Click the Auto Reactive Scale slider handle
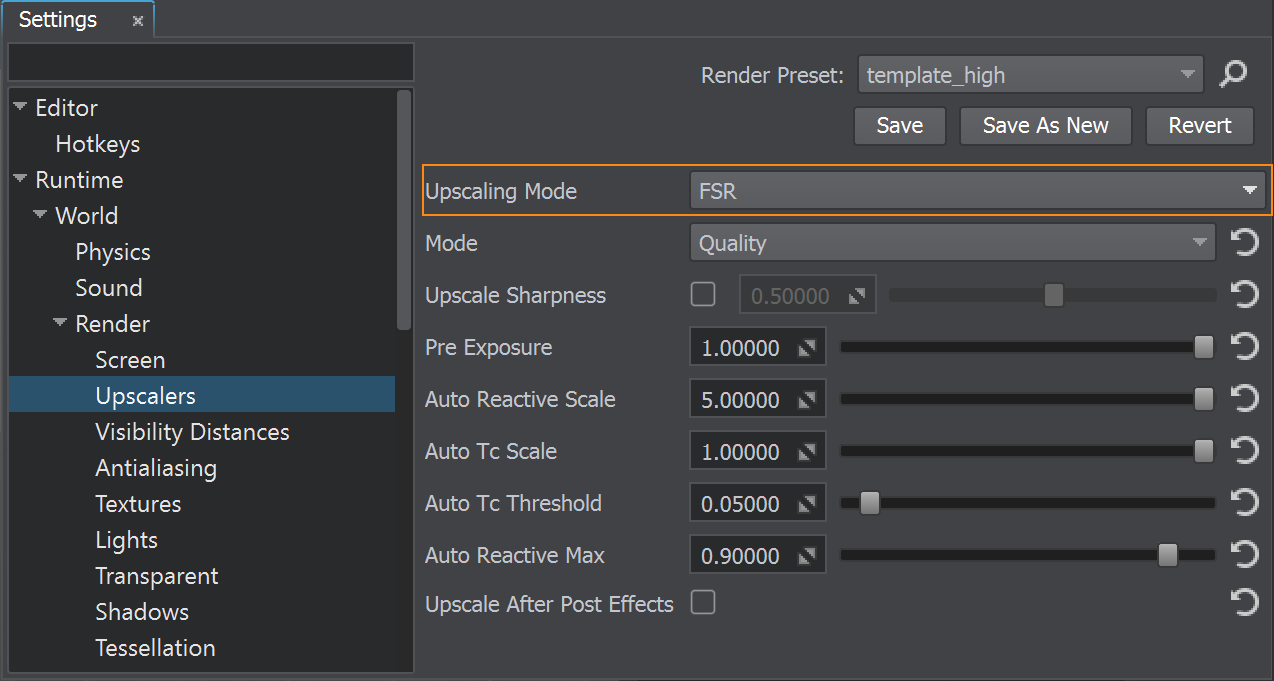Image resolution: width=1274 pixels, height=681 pixels. (1204, 399)
